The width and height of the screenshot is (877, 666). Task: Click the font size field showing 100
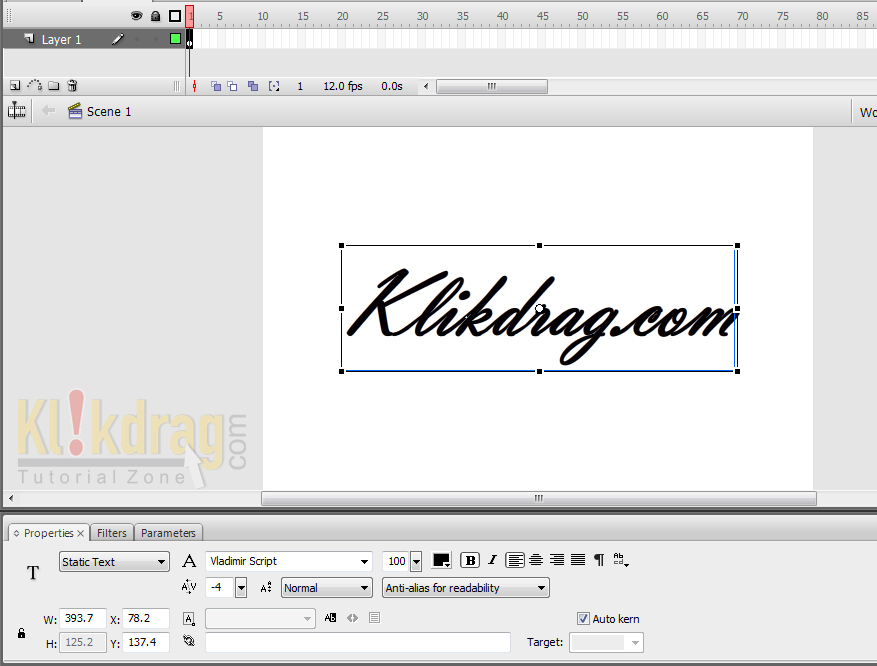tap(397, 561)
